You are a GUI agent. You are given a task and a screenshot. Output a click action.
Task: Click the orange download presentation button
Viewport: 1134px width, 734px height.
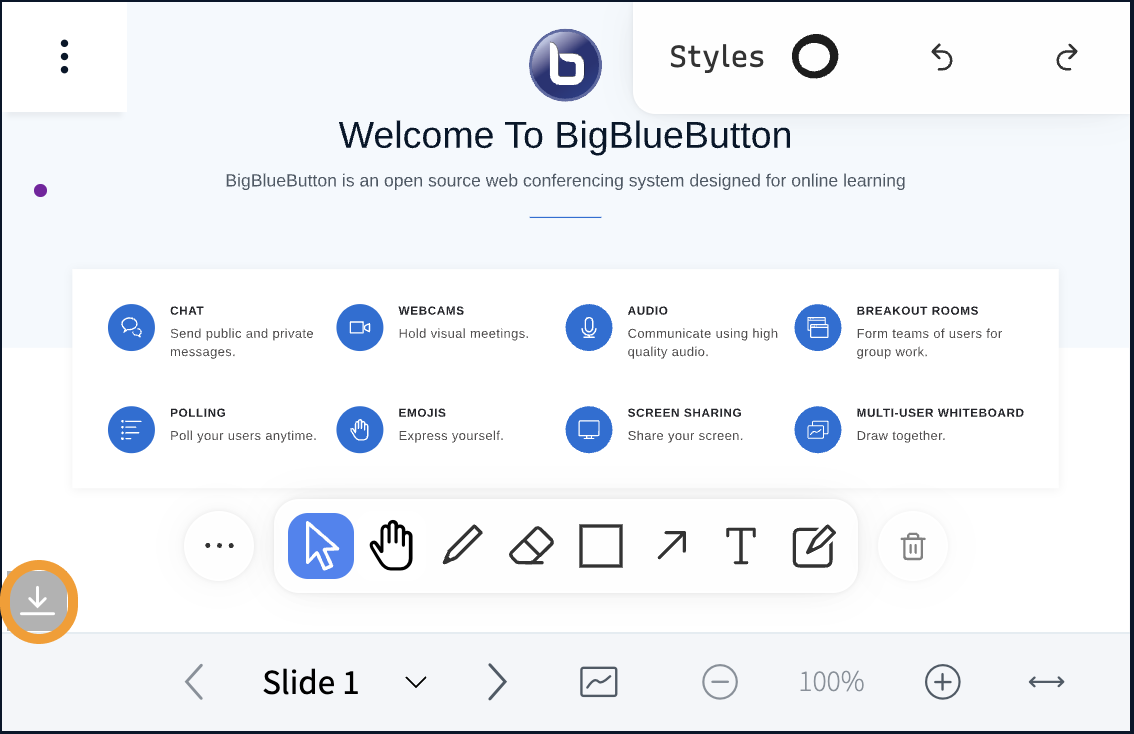[38, 601]
